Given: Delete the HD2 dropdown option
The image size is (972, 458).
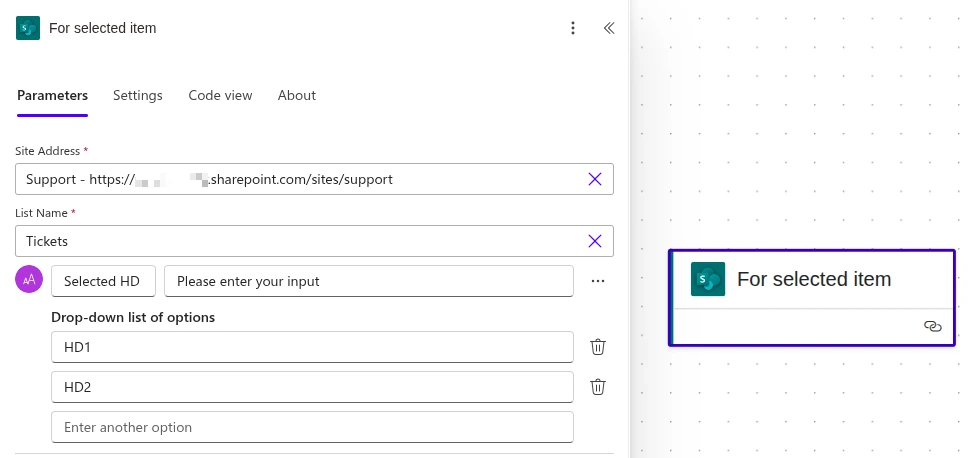Looking at the screenshot, I should click(598, 387).
